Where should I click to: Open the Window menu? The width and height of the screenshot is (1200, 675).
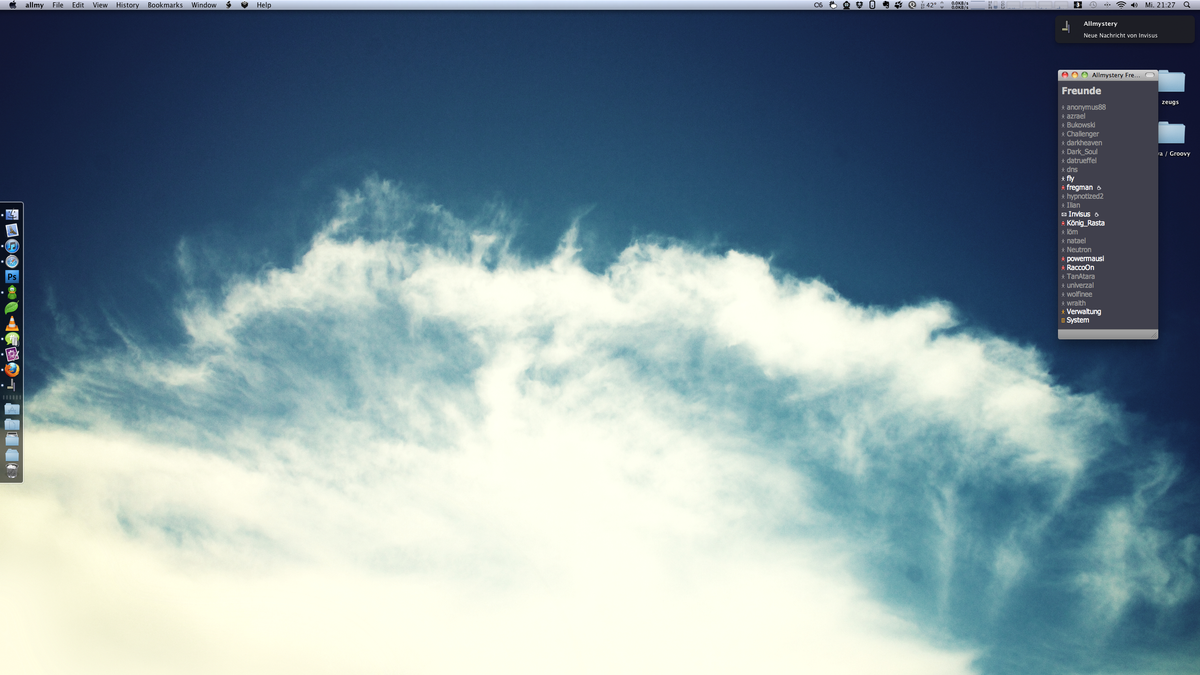click(x=204, y=5)
